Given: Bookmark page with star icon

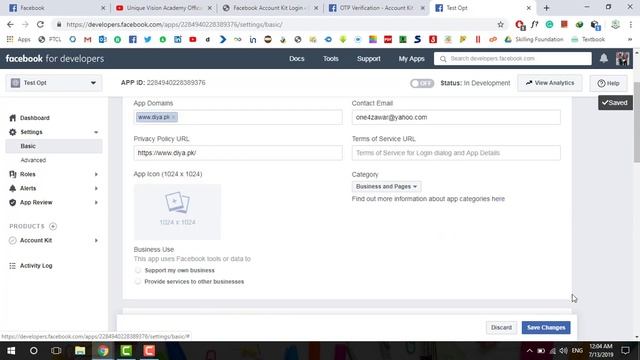Looking at the screenshot, I should click(500, 24).
